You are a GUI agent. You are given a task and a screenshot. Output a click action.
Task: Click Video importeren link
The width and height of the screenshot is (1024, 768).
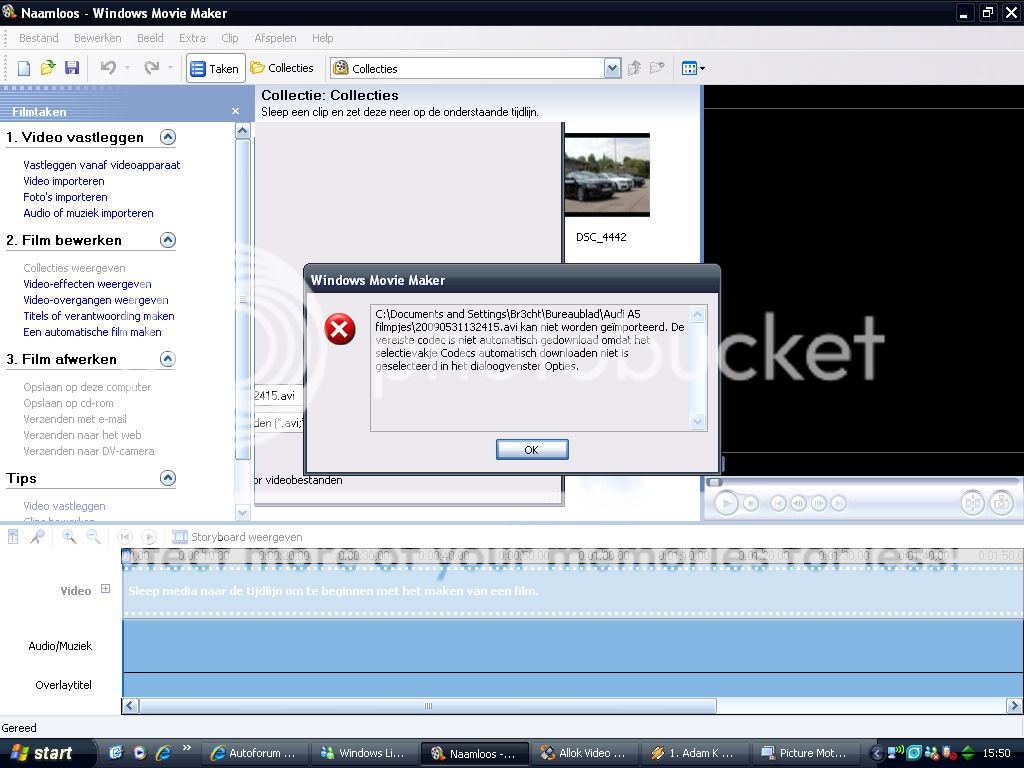[64, 181]
